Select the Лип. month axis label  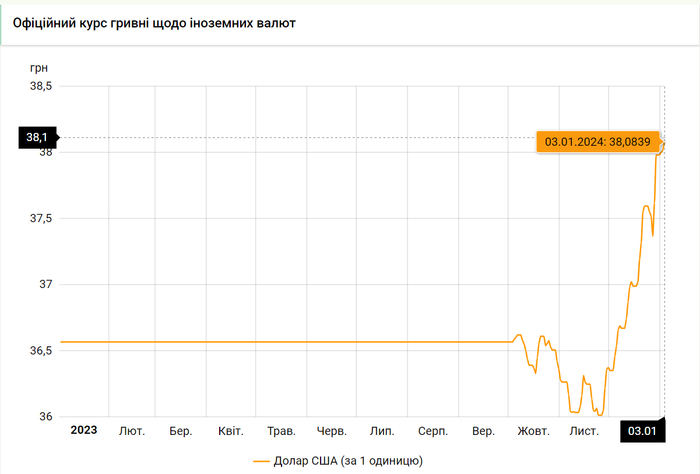pos(381,431)
